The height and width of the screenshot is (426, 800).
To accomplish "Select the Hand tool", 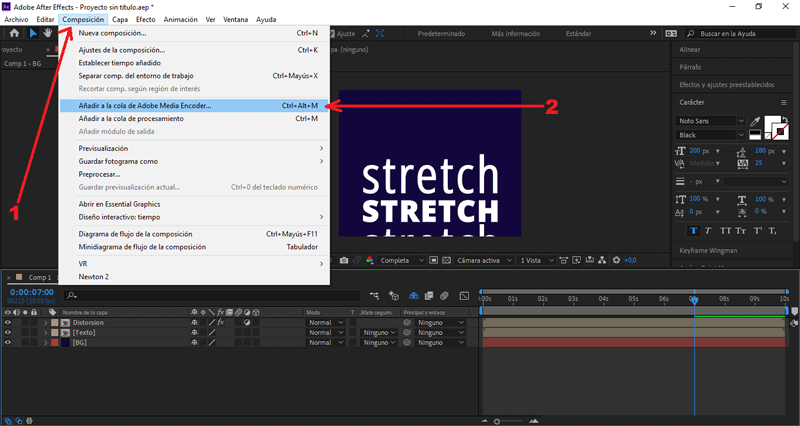I will click(x=47, y=33).
